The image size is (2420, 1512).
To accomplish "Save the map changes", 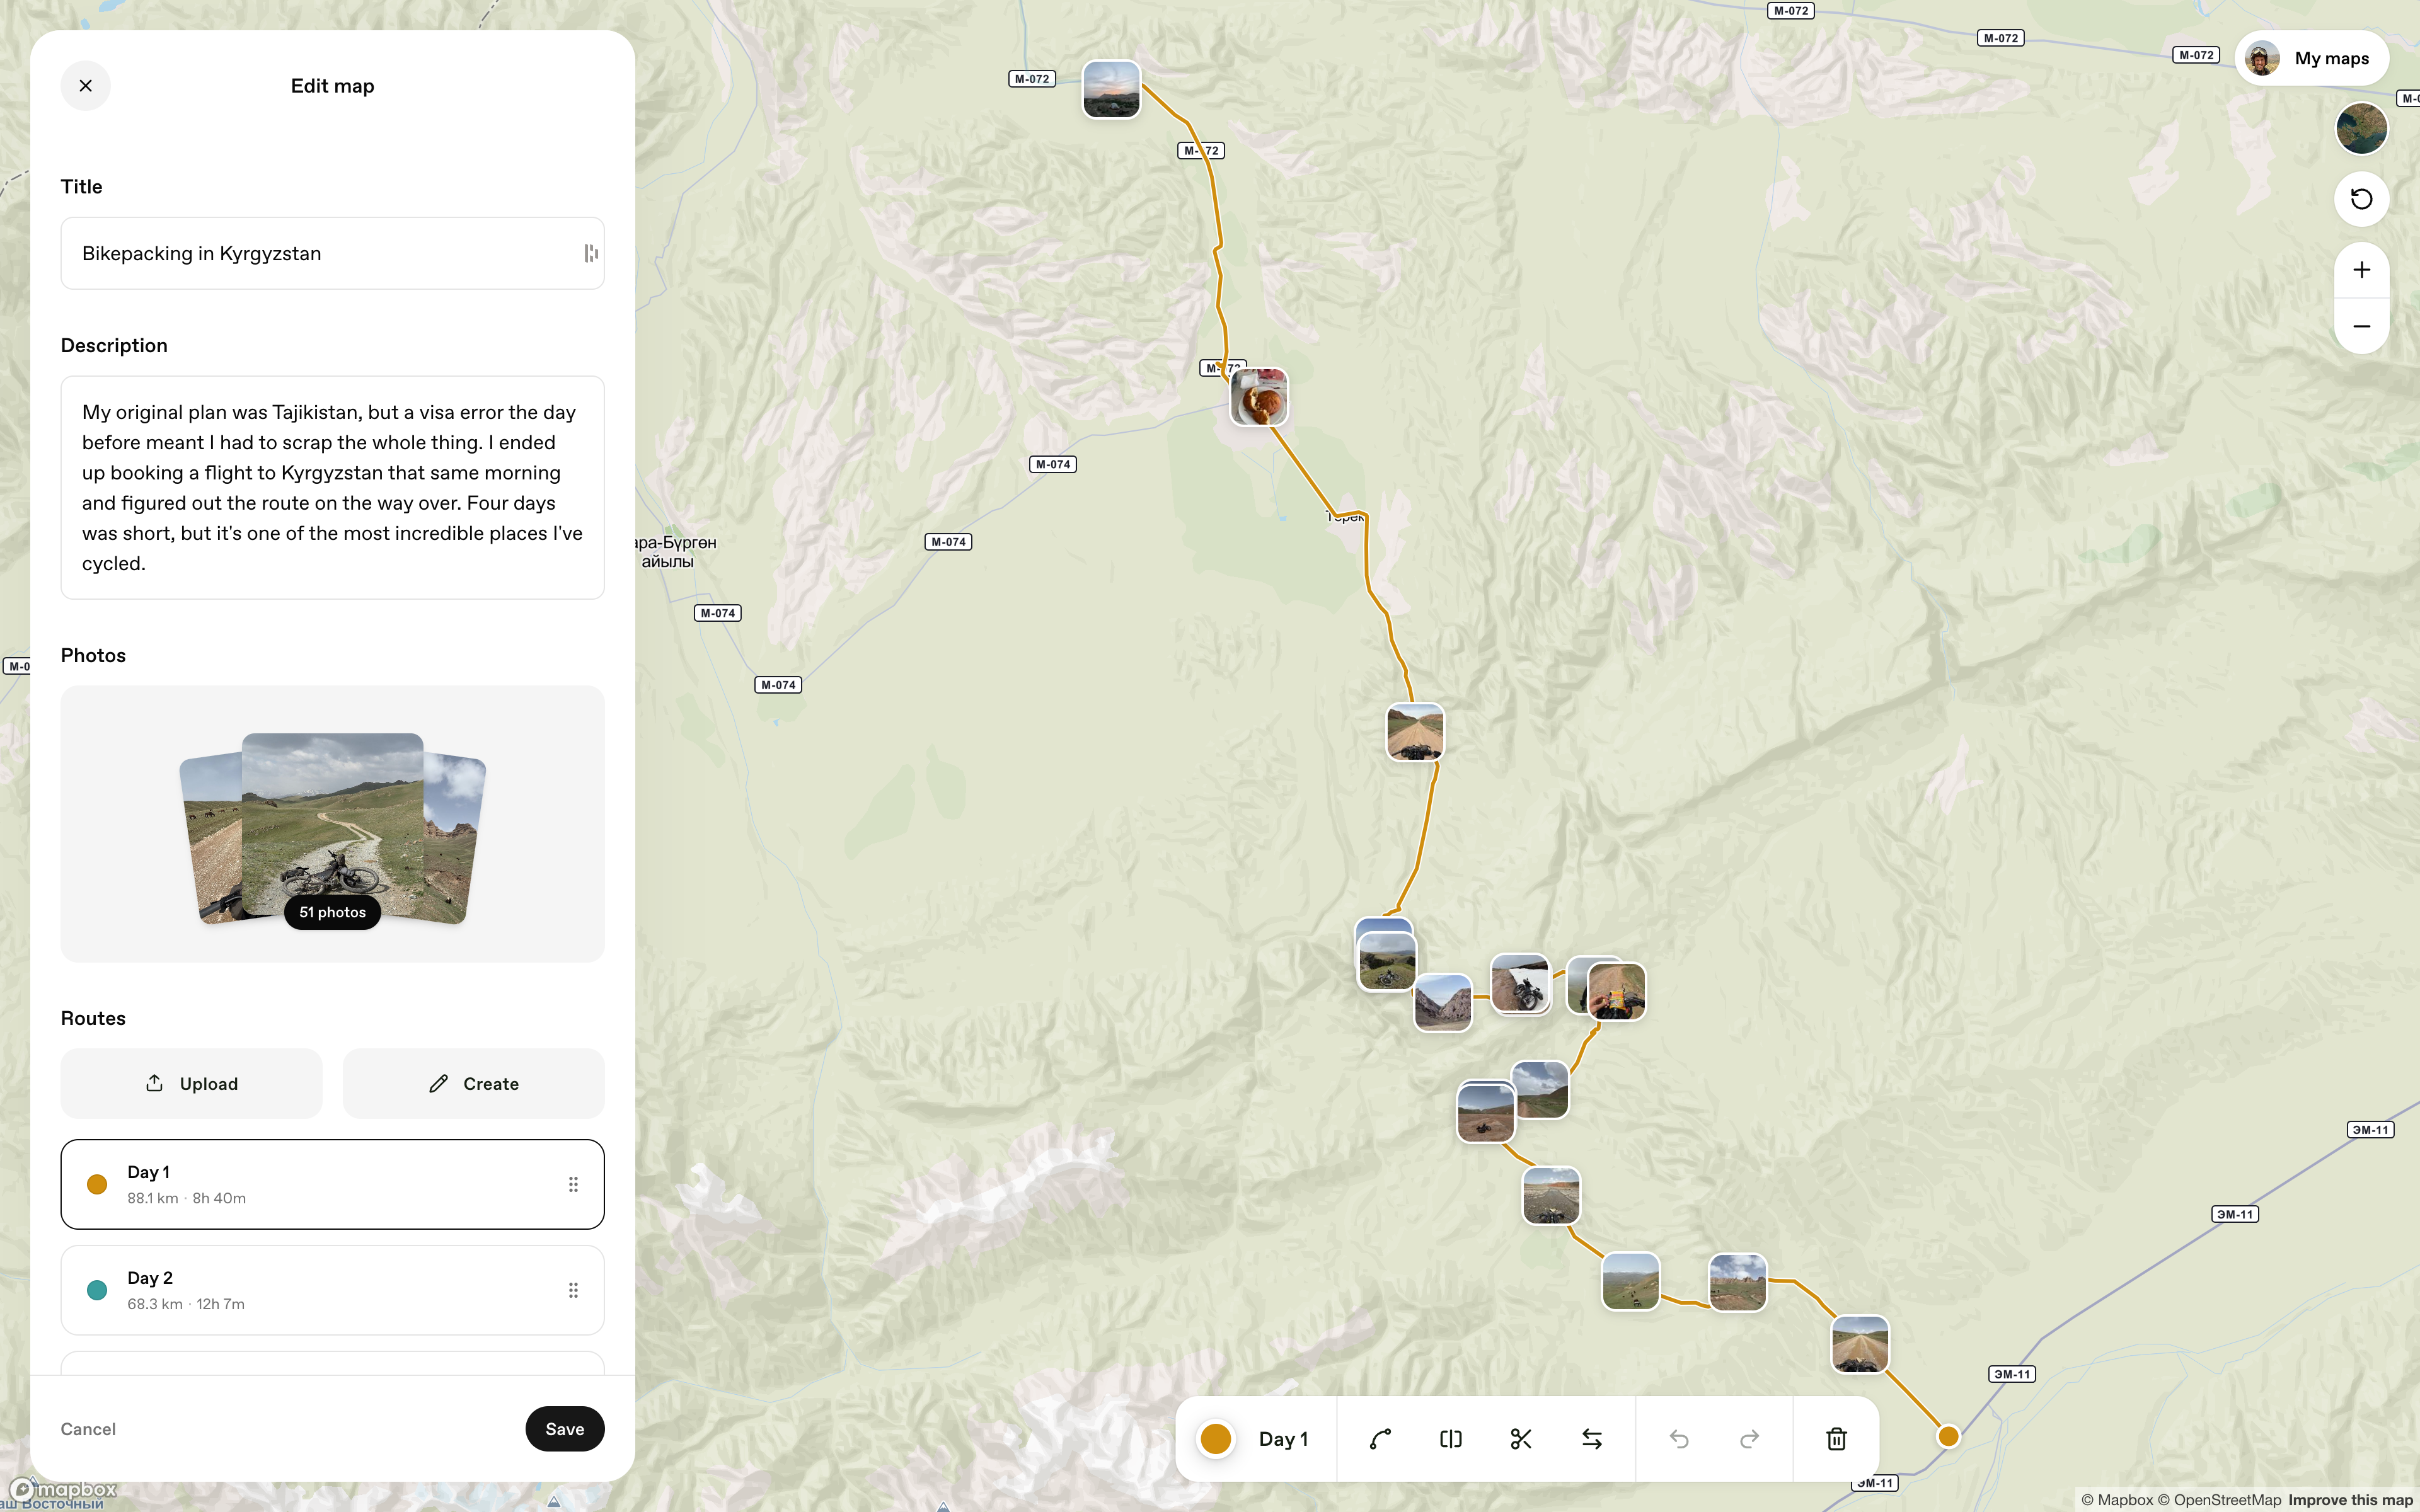I will (x=564, y=1429).
